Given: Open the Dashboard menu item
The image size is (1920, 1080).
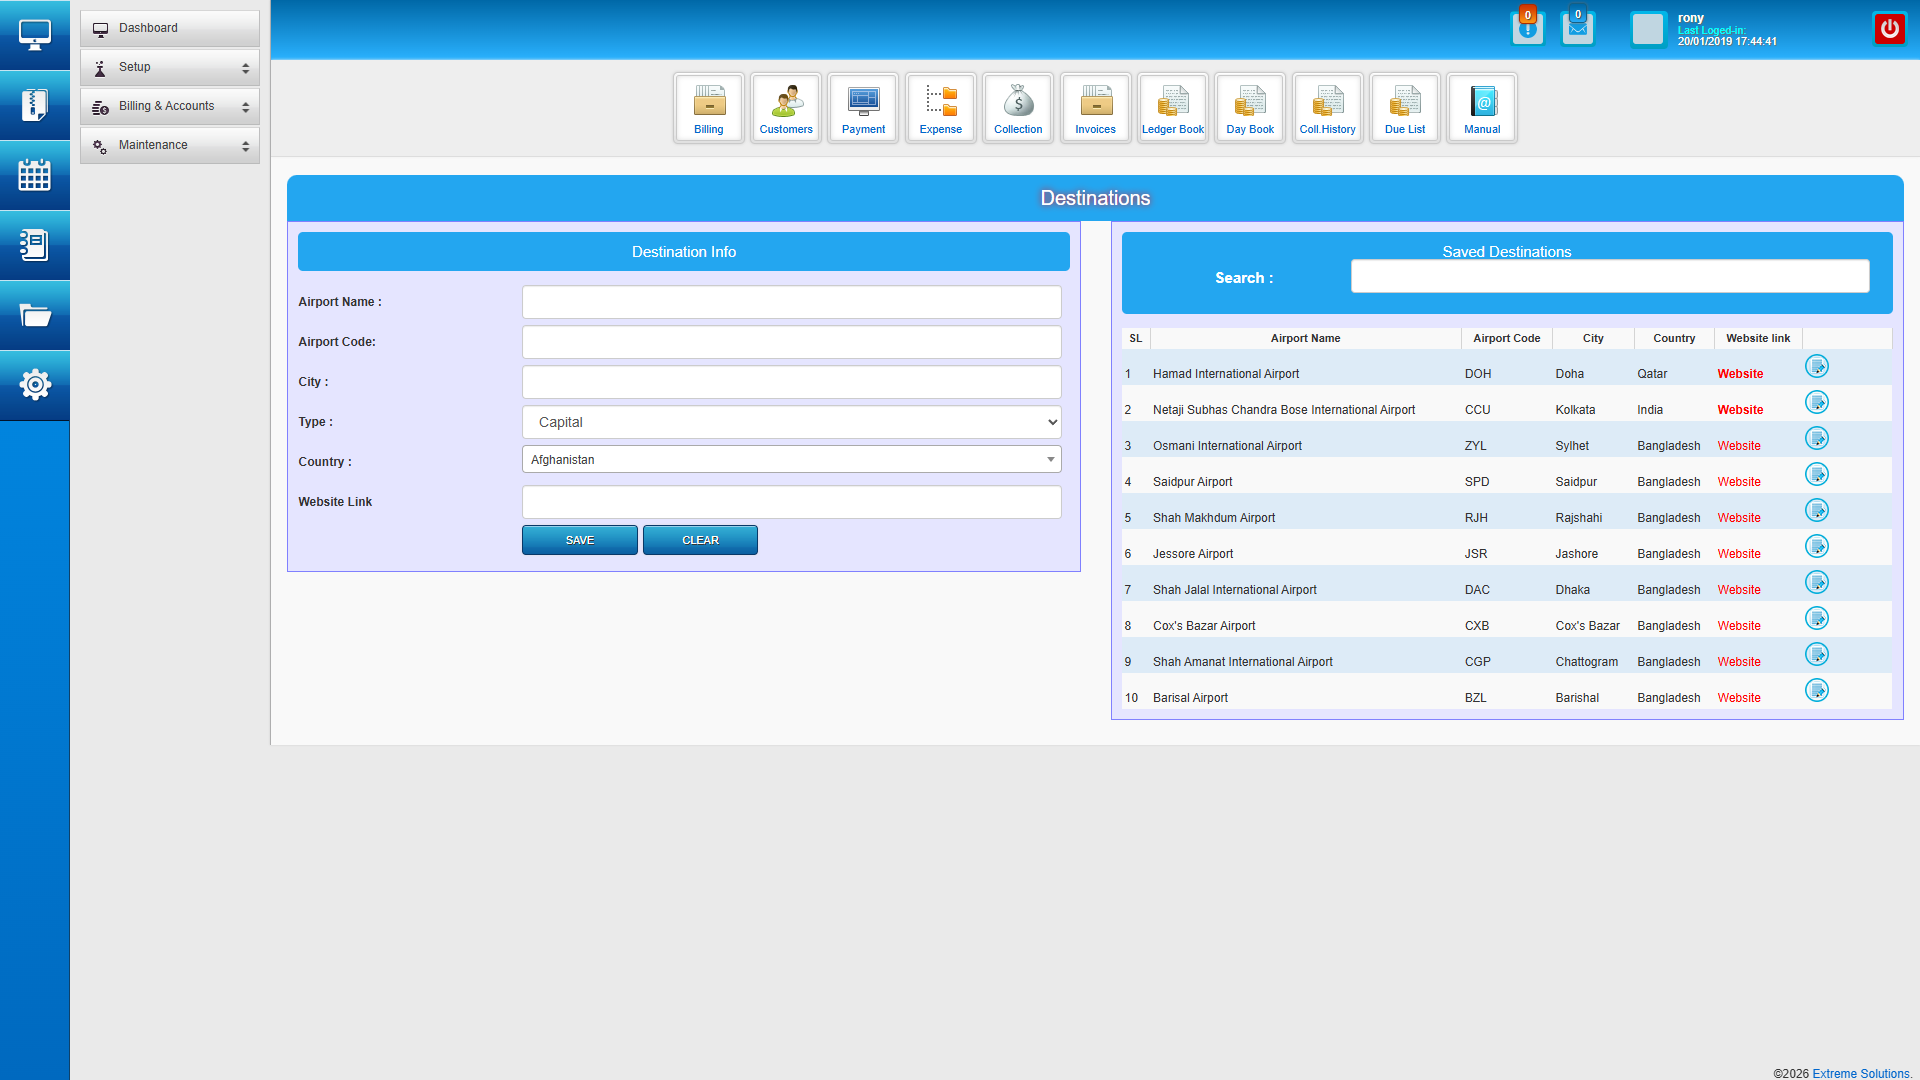Looking at the screenshot, I should tap(170, 28).
